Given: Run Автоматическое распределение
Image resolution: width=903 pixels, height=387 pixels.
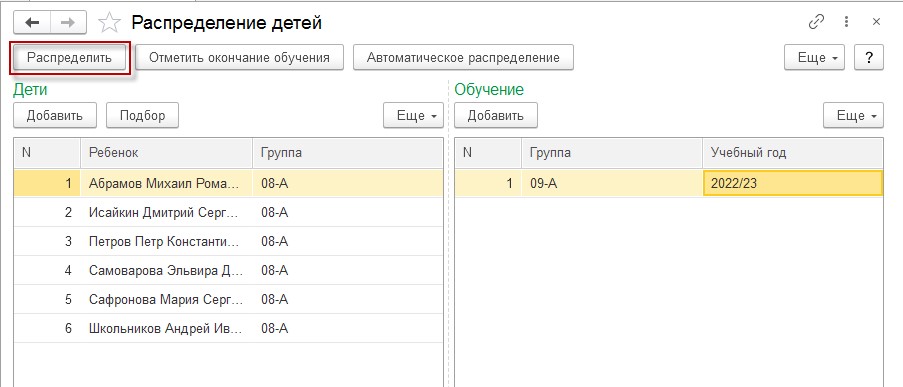Looking at the screenshot, I should (463, 58).
